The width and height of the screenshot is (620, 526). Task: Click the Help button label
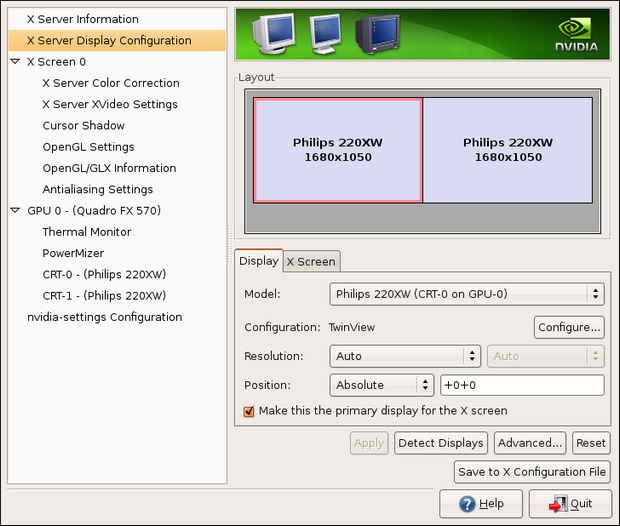(x=491, y=504)
